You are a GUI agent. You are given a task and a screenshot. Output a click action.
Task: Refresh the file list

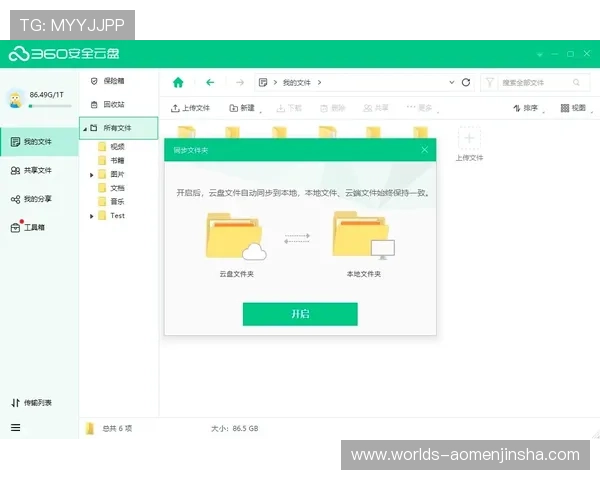[x=466, y=82]
